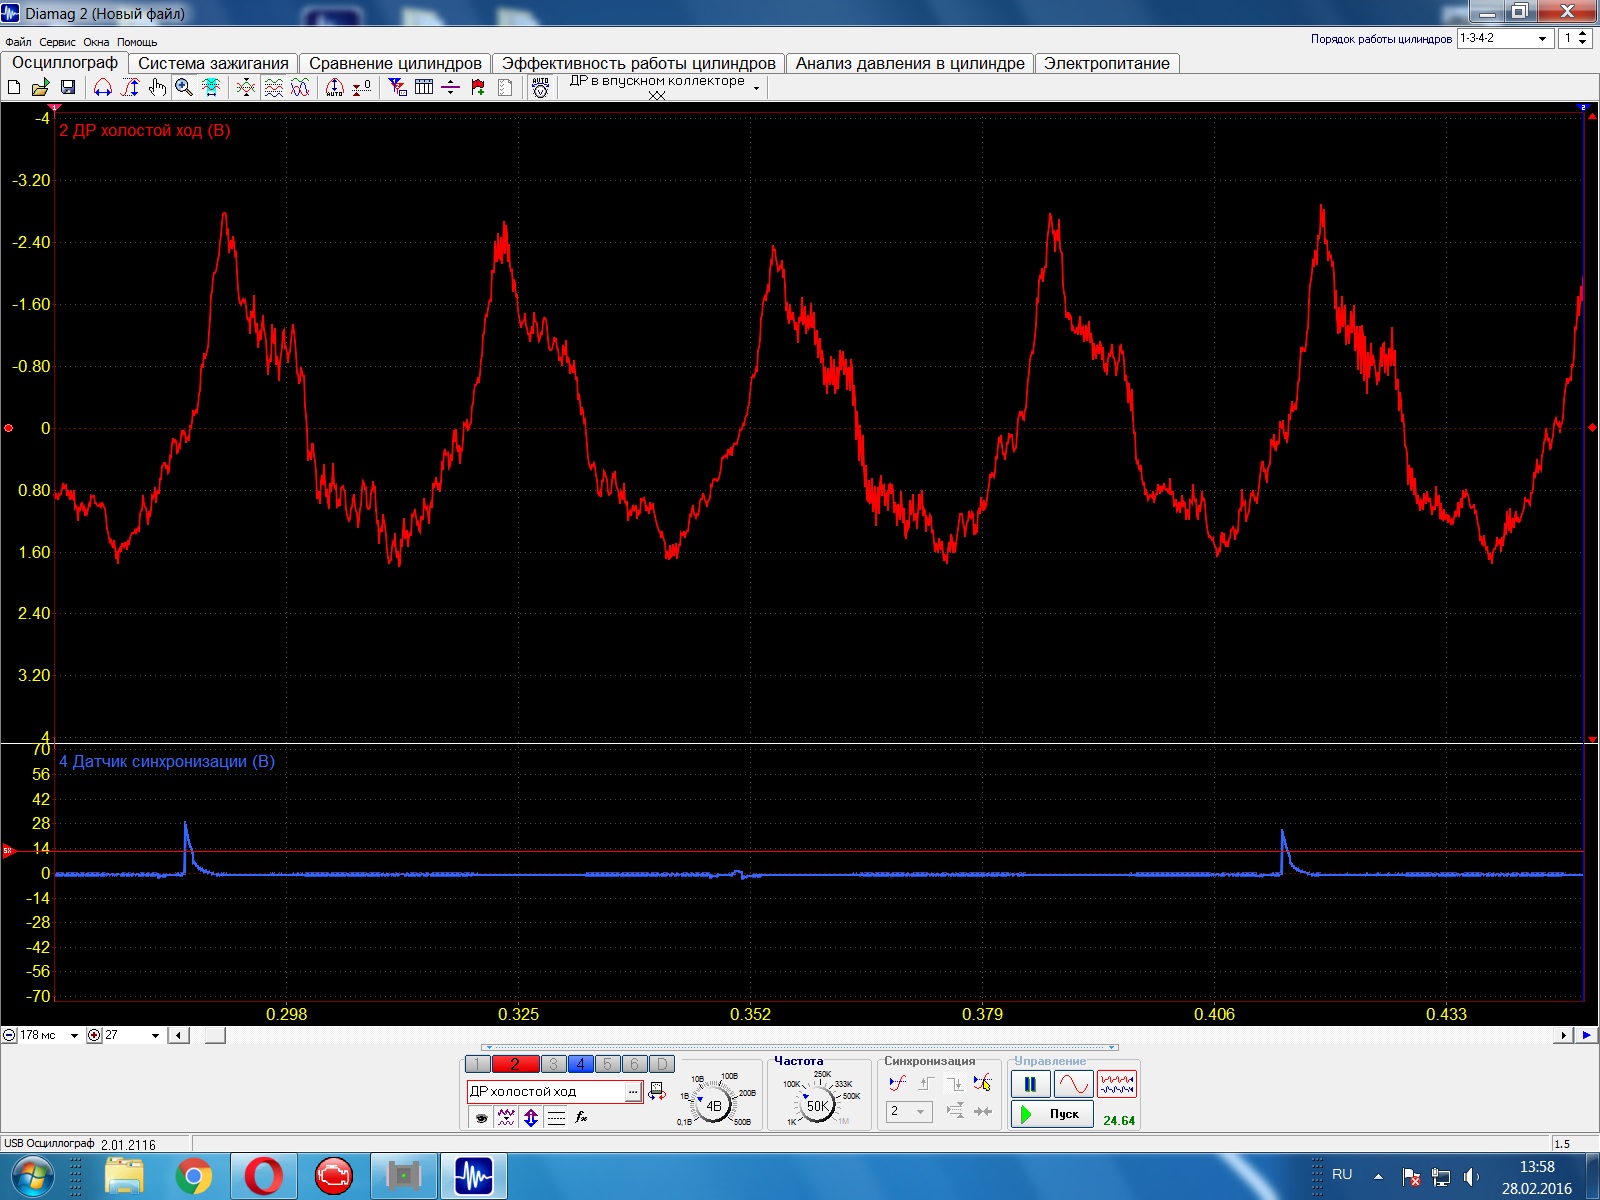Viewport: 1600px width, 1200px height.
Task: Switch to Эффективность работы цилиндров tab
Action: [x=638, y=63]
